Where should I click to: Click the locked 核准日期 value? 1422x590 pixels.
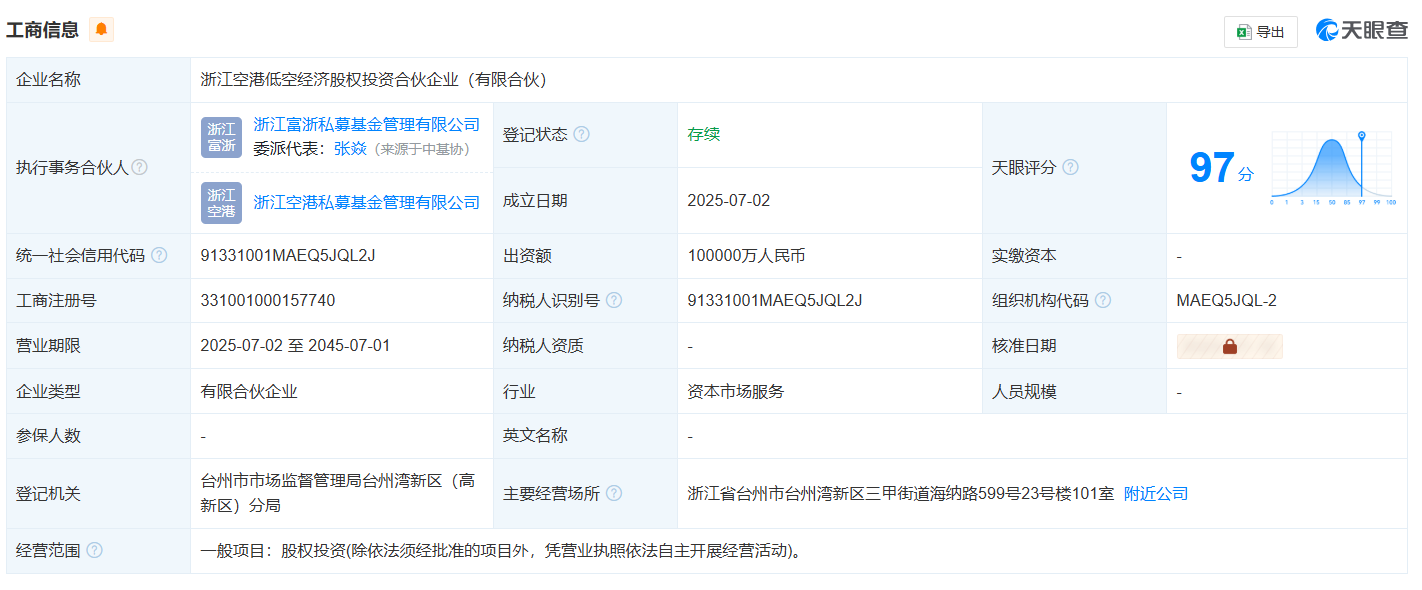[x=1229, y=346]
